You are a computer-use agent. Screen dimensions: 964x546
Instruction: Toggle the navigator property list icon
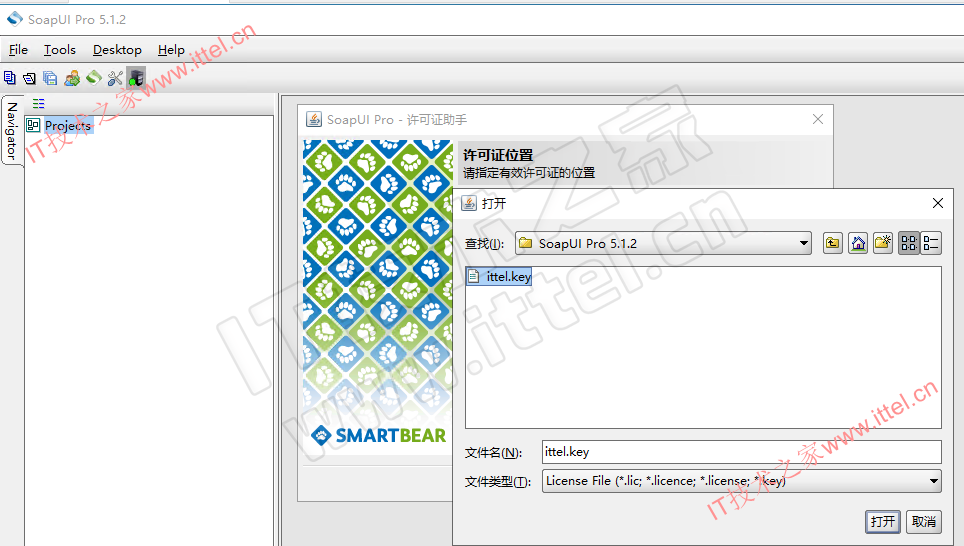pos(39,103)
